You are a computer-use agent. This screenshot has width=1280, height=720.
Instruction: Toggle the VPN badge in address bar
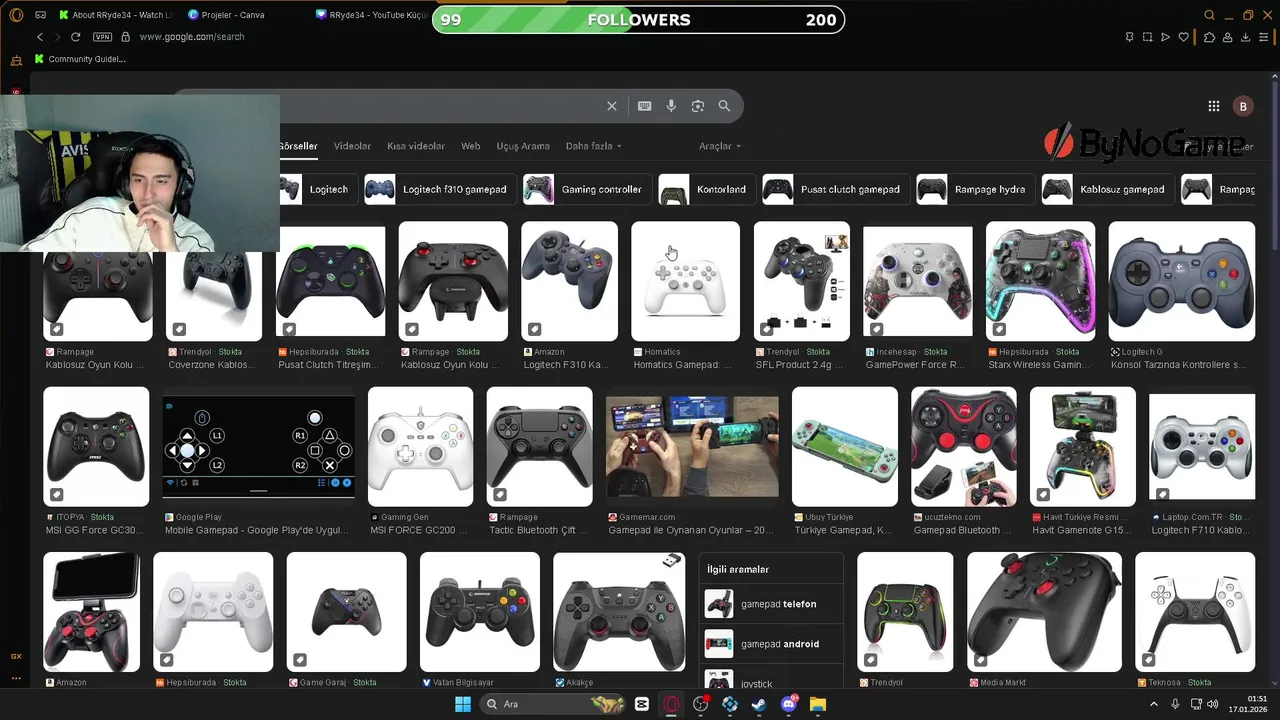(x=102, y=37)
